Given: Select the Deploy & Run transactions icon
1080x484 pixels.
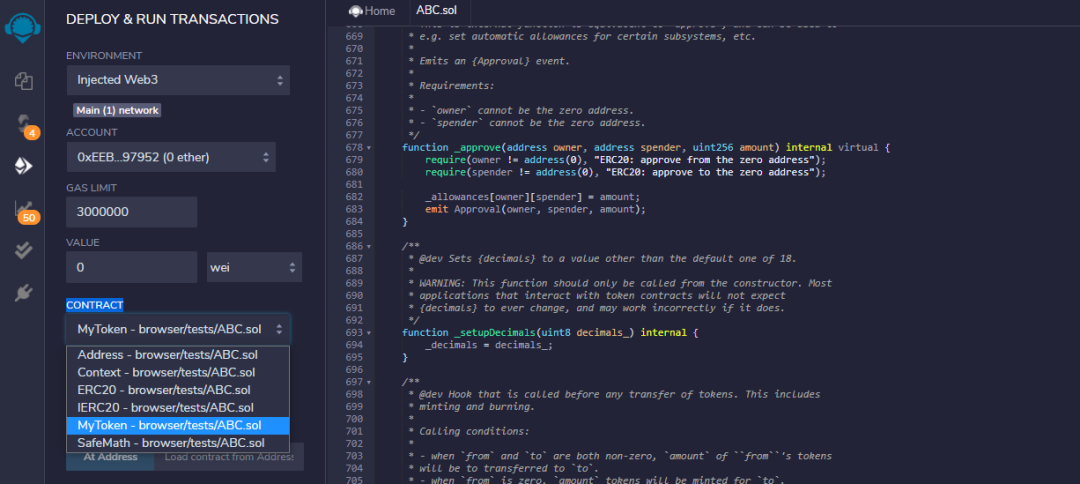Looking at the screenshot, I should pyautogui.click(x=22, y=166).
